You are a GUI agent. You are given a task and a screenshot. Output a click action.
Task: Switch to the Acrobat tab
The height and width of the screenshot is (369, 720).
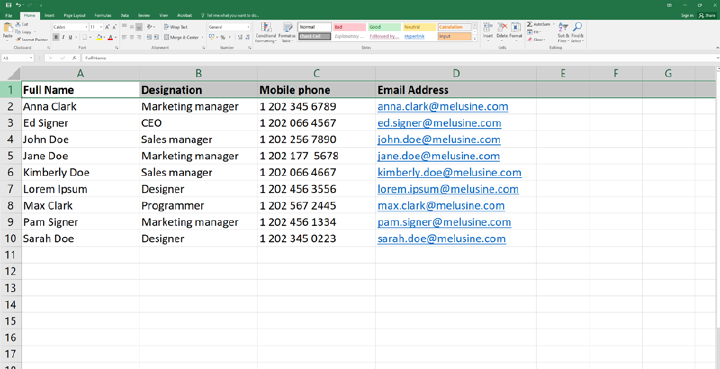point(185,16)
